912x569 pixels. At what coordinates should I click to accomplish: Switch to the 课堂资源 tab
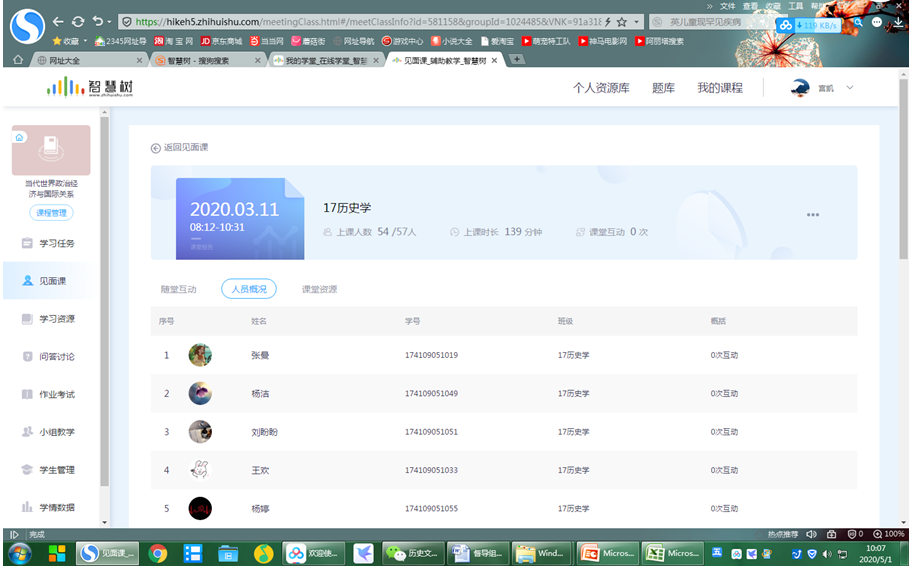(319, 289)
